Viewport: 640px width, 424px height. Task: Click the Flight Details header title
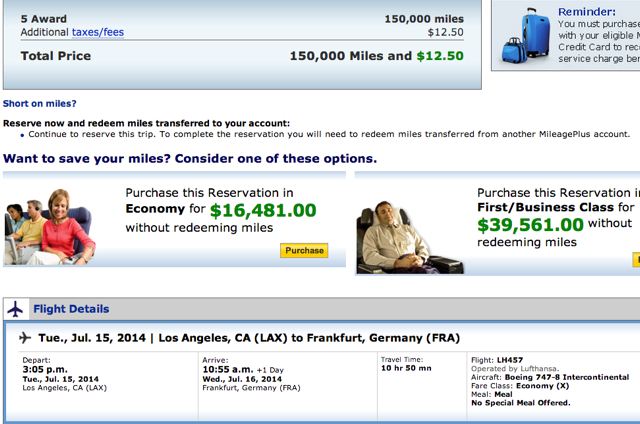[71, 309]
